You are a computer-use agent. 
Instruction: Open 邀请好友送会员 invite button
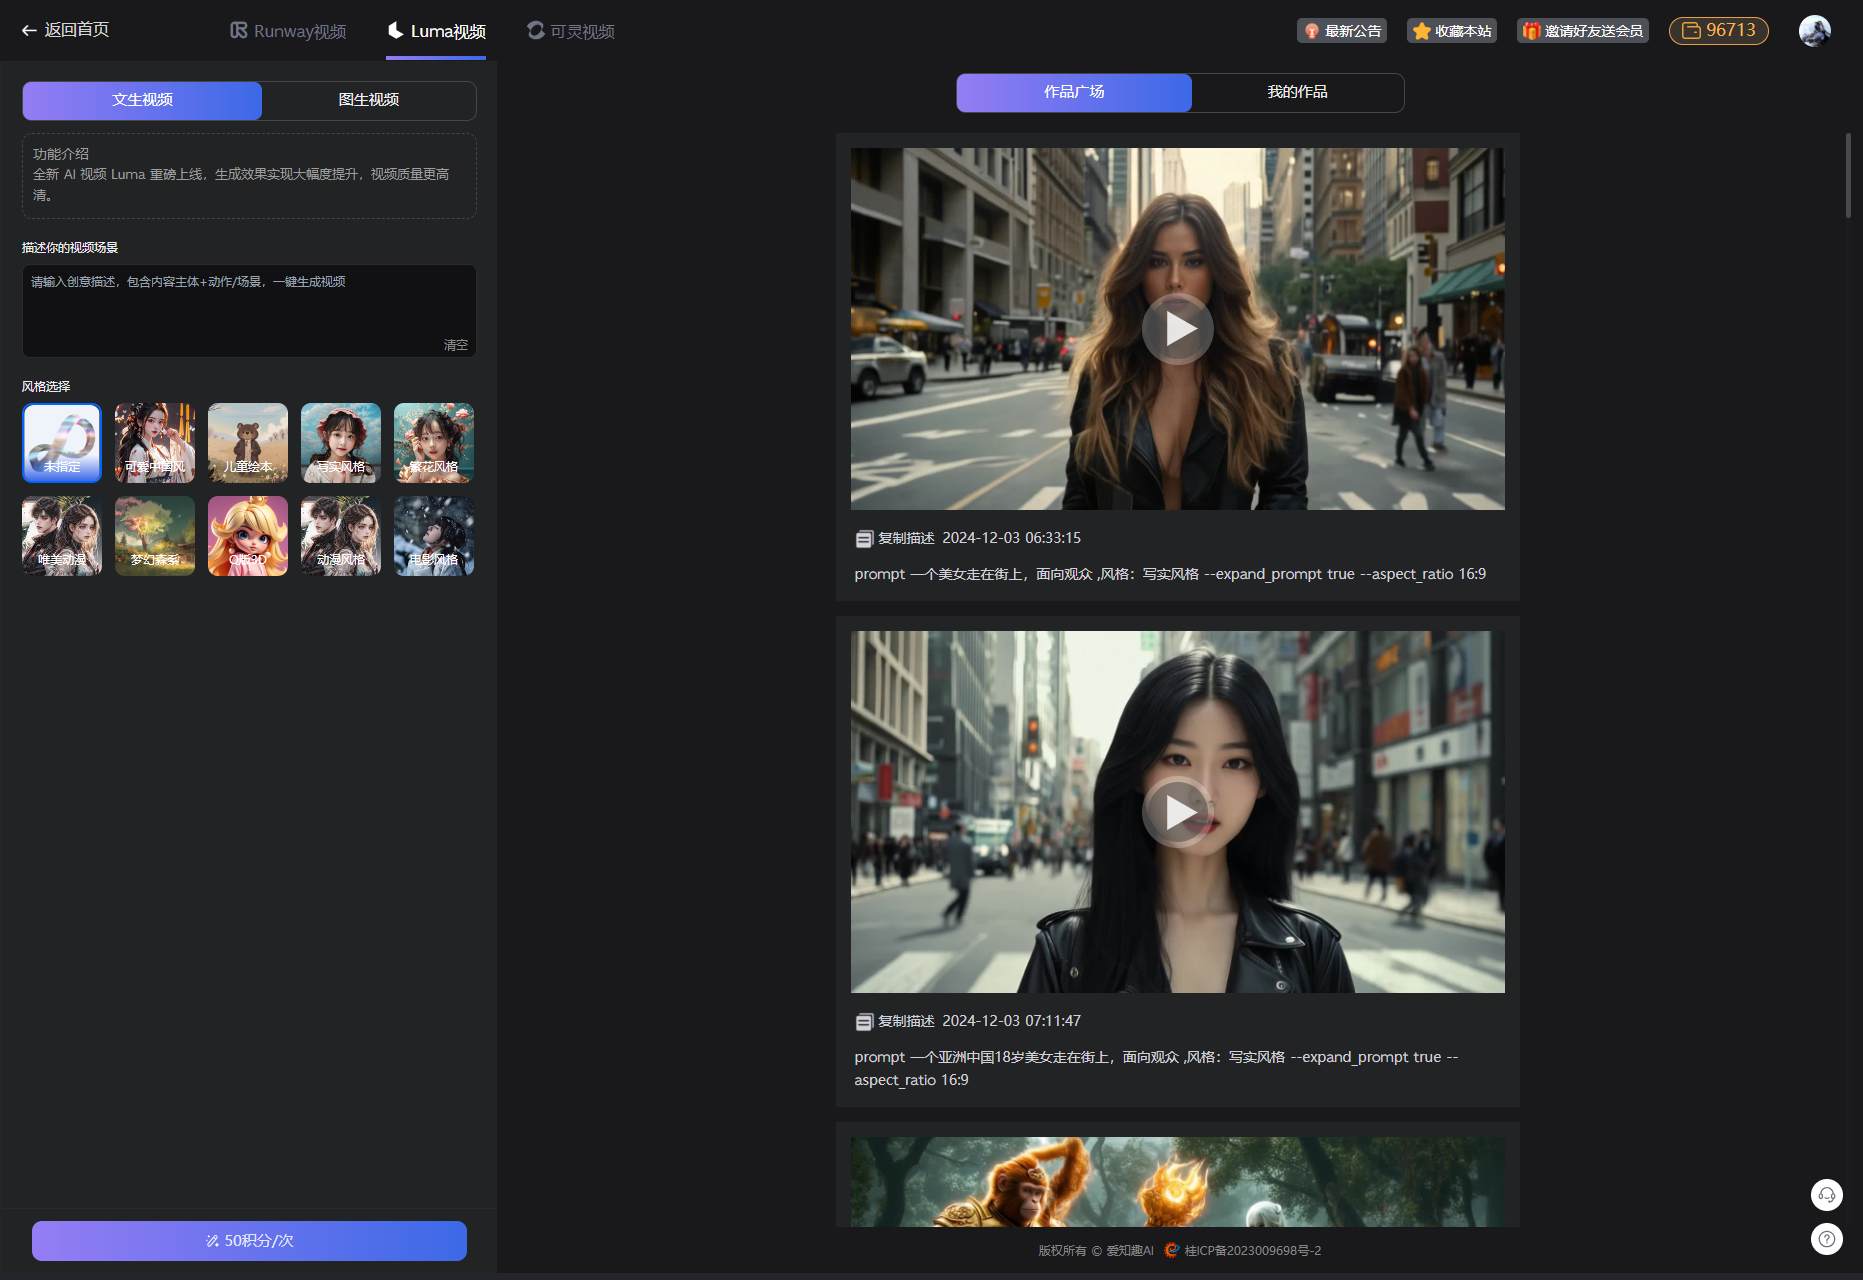point(1583,31)
